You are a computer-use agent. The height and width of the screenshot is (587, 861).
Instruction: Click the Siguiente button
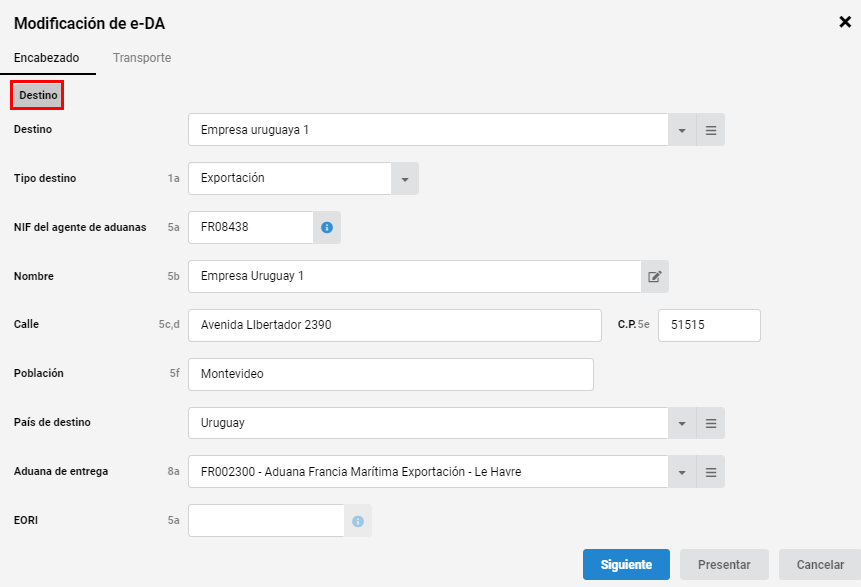[627, 564]
